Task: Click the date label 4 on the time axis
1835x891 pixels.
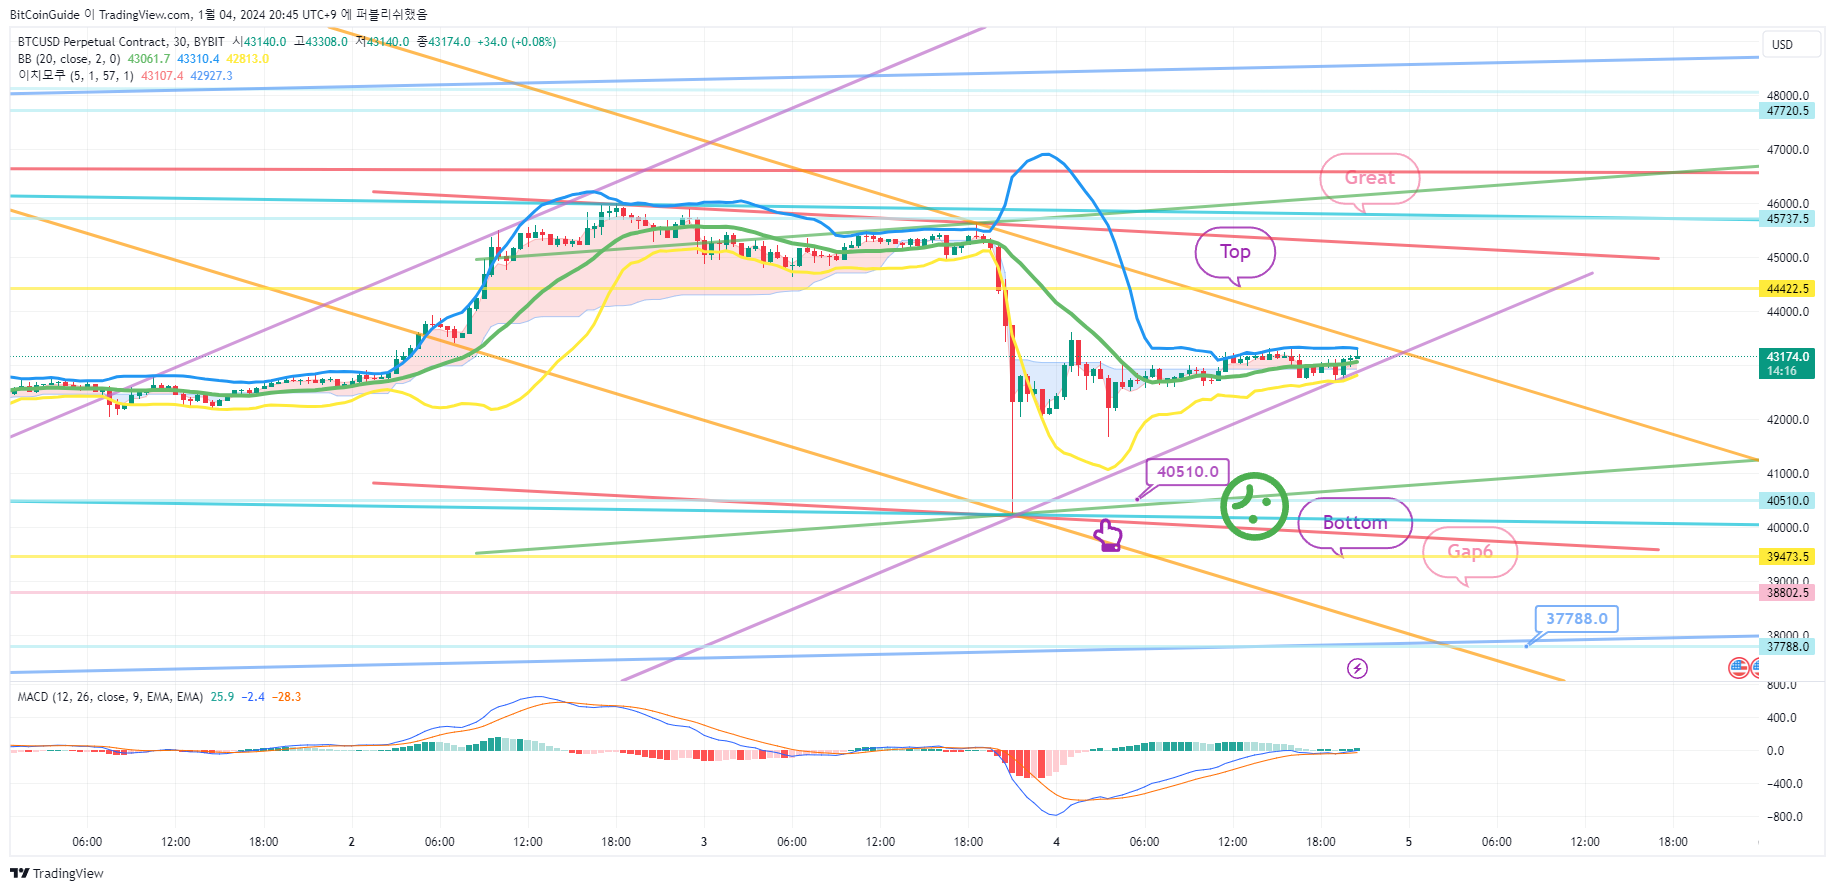Action: (1056, 842)
